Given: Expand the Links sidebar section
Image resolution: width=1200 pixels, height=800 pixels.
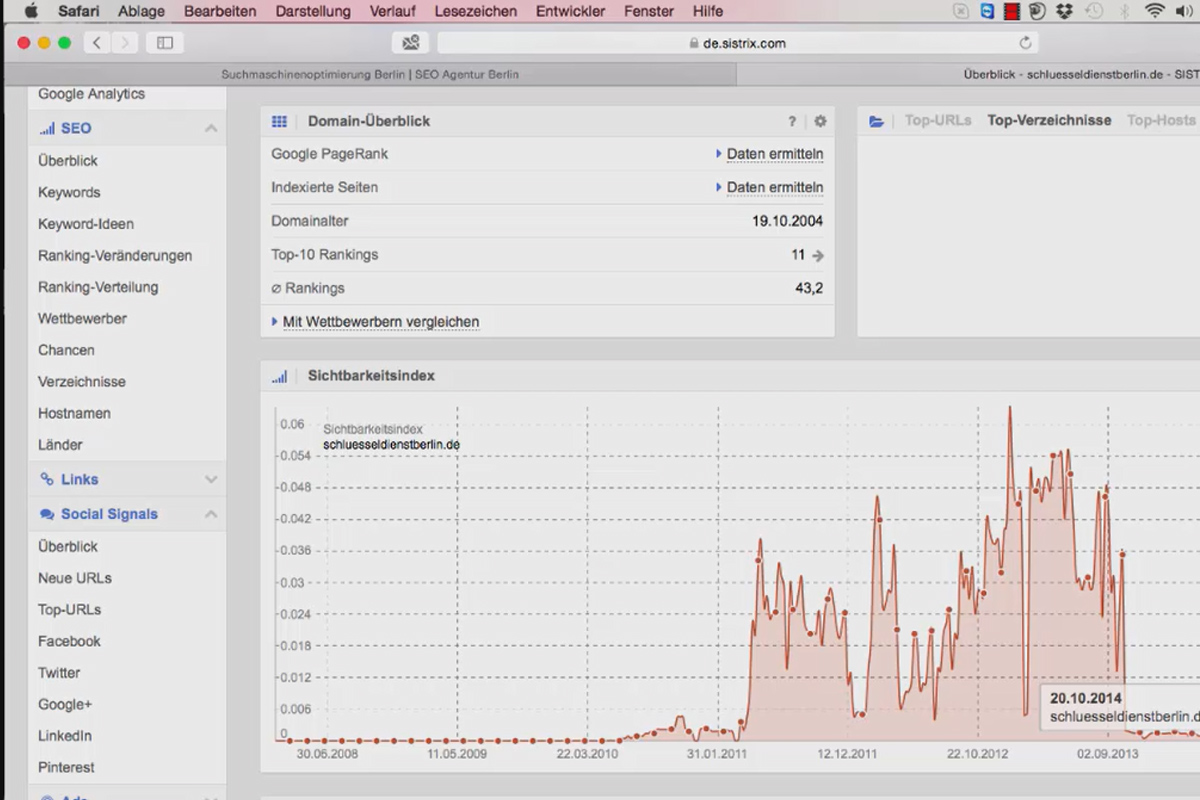Looking at the screenshot, I should (x=211, y=479).
